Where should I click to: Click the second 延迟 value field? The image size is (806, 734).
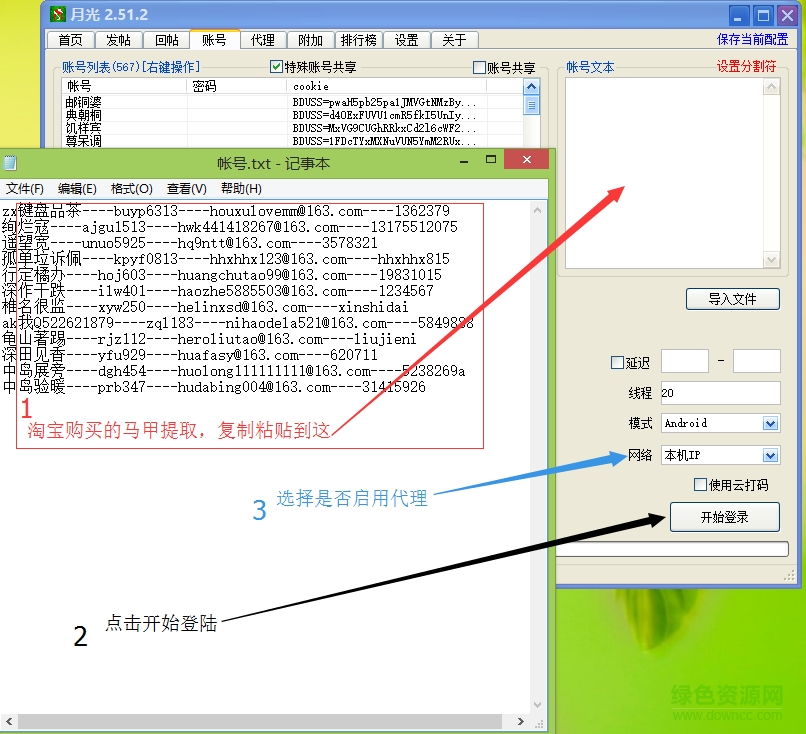click(757, 361)
